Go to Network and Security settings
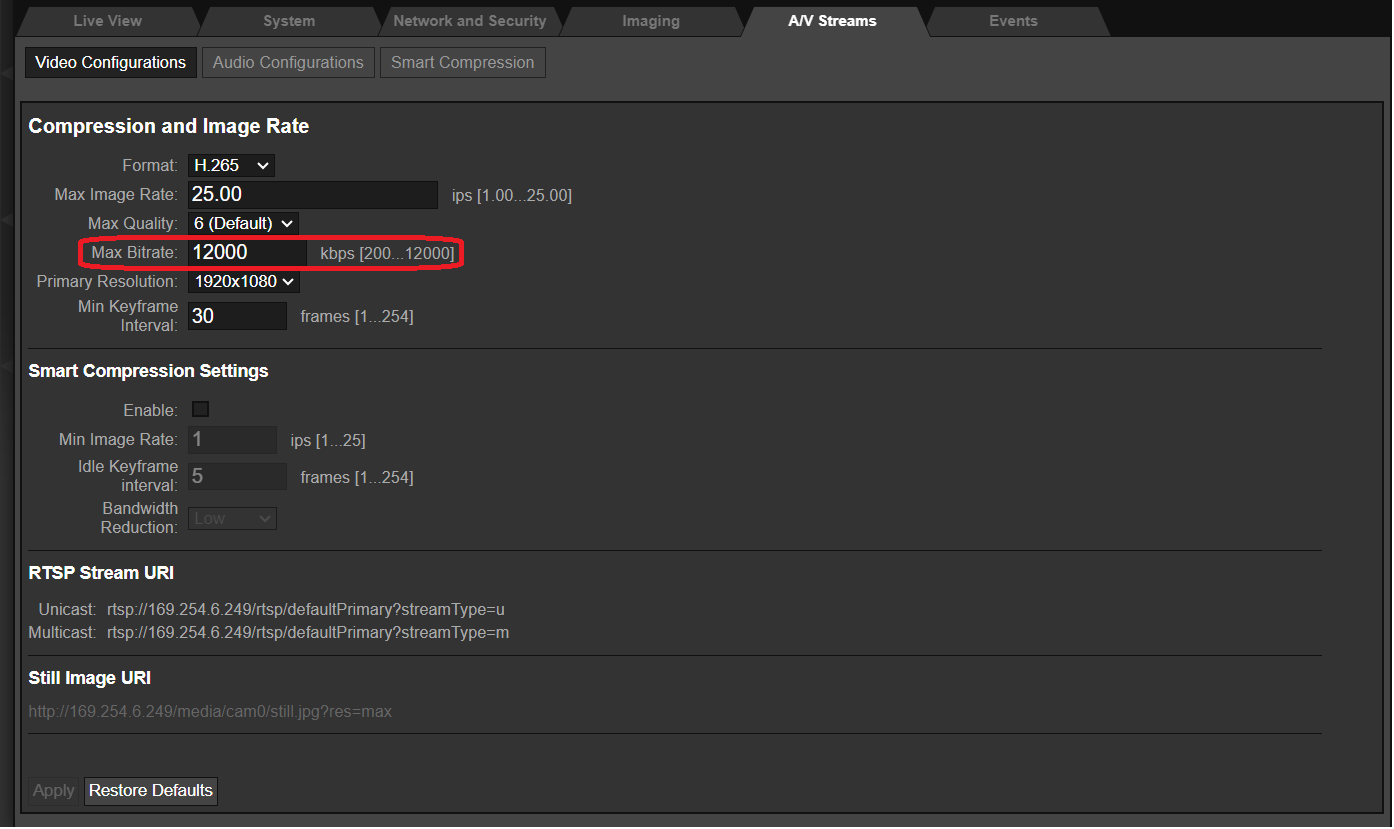The image size is (1394, 829). pos(470,20)
